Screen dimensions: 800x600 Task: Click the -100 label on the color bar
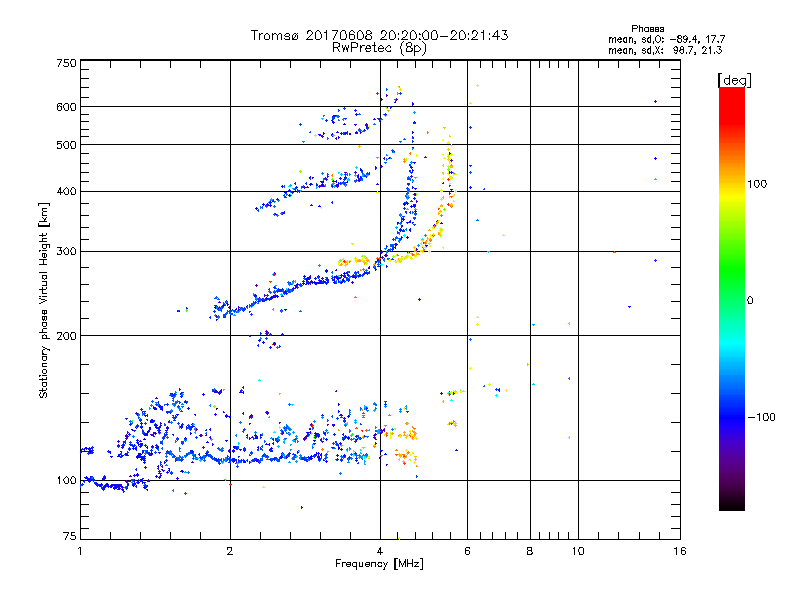(x=761, y=417)
